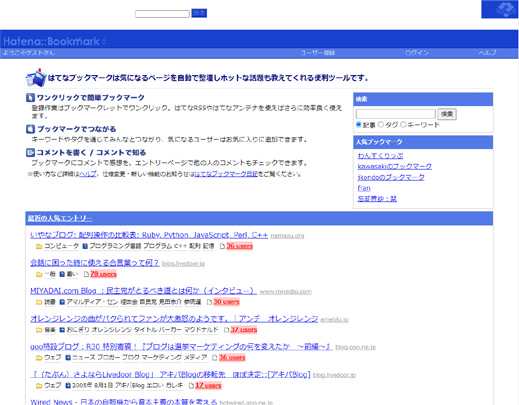
Task: Click the tag icon before アマルティア・セン
Action: pos(62,302)
